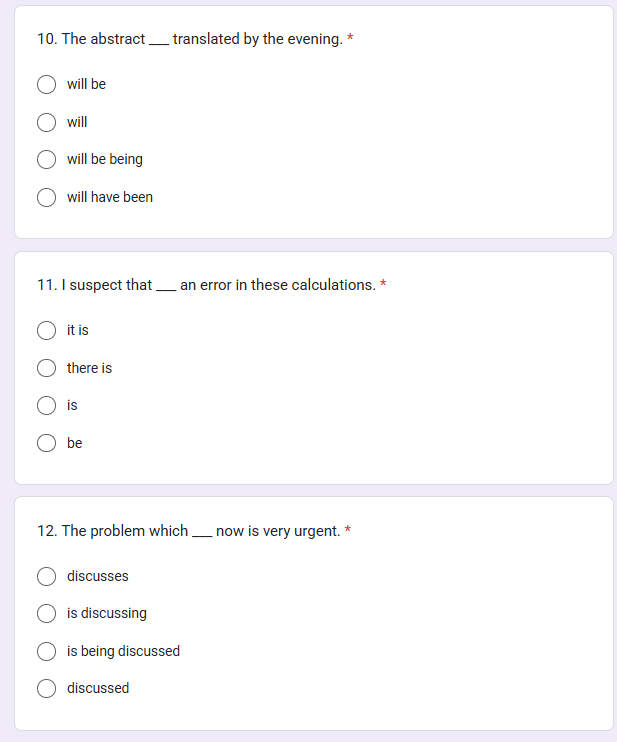The image size is (617, 742).
Task: Select 'will be being' radio button
Action: [46, 160]
